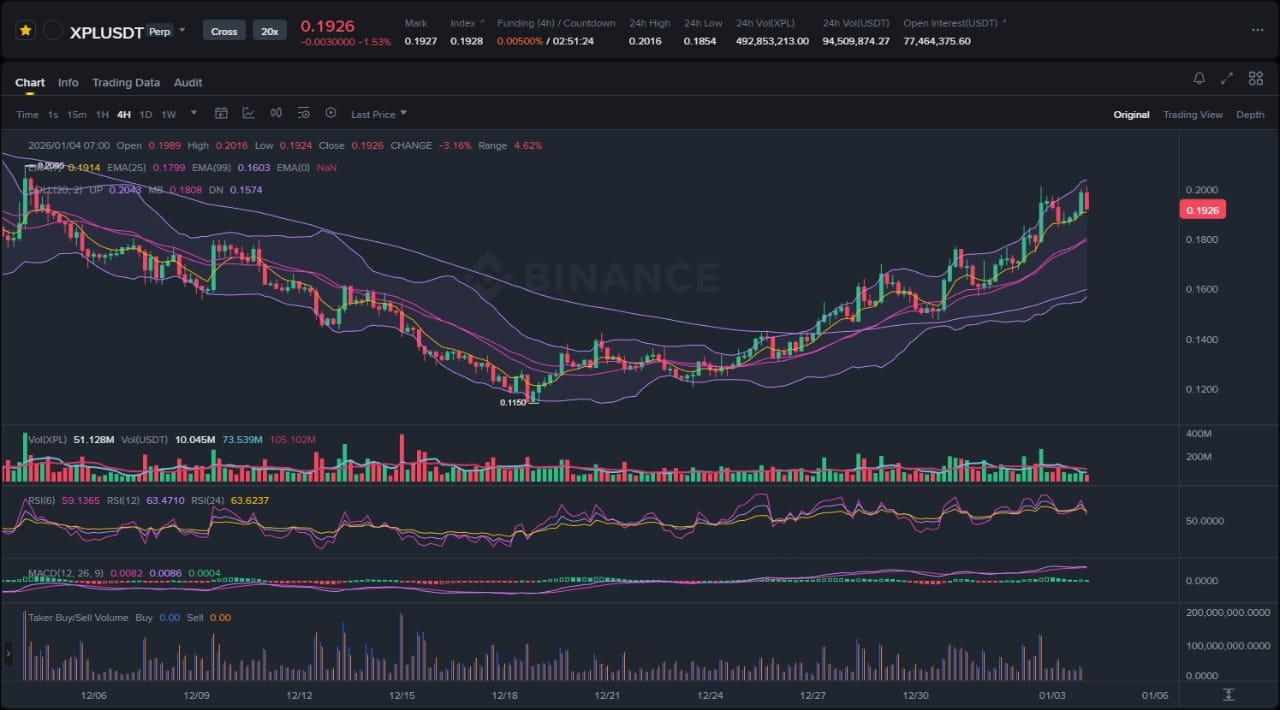Select the 1H timeframe
This screenshot has width=1280, height=710.
click(102, 114)
